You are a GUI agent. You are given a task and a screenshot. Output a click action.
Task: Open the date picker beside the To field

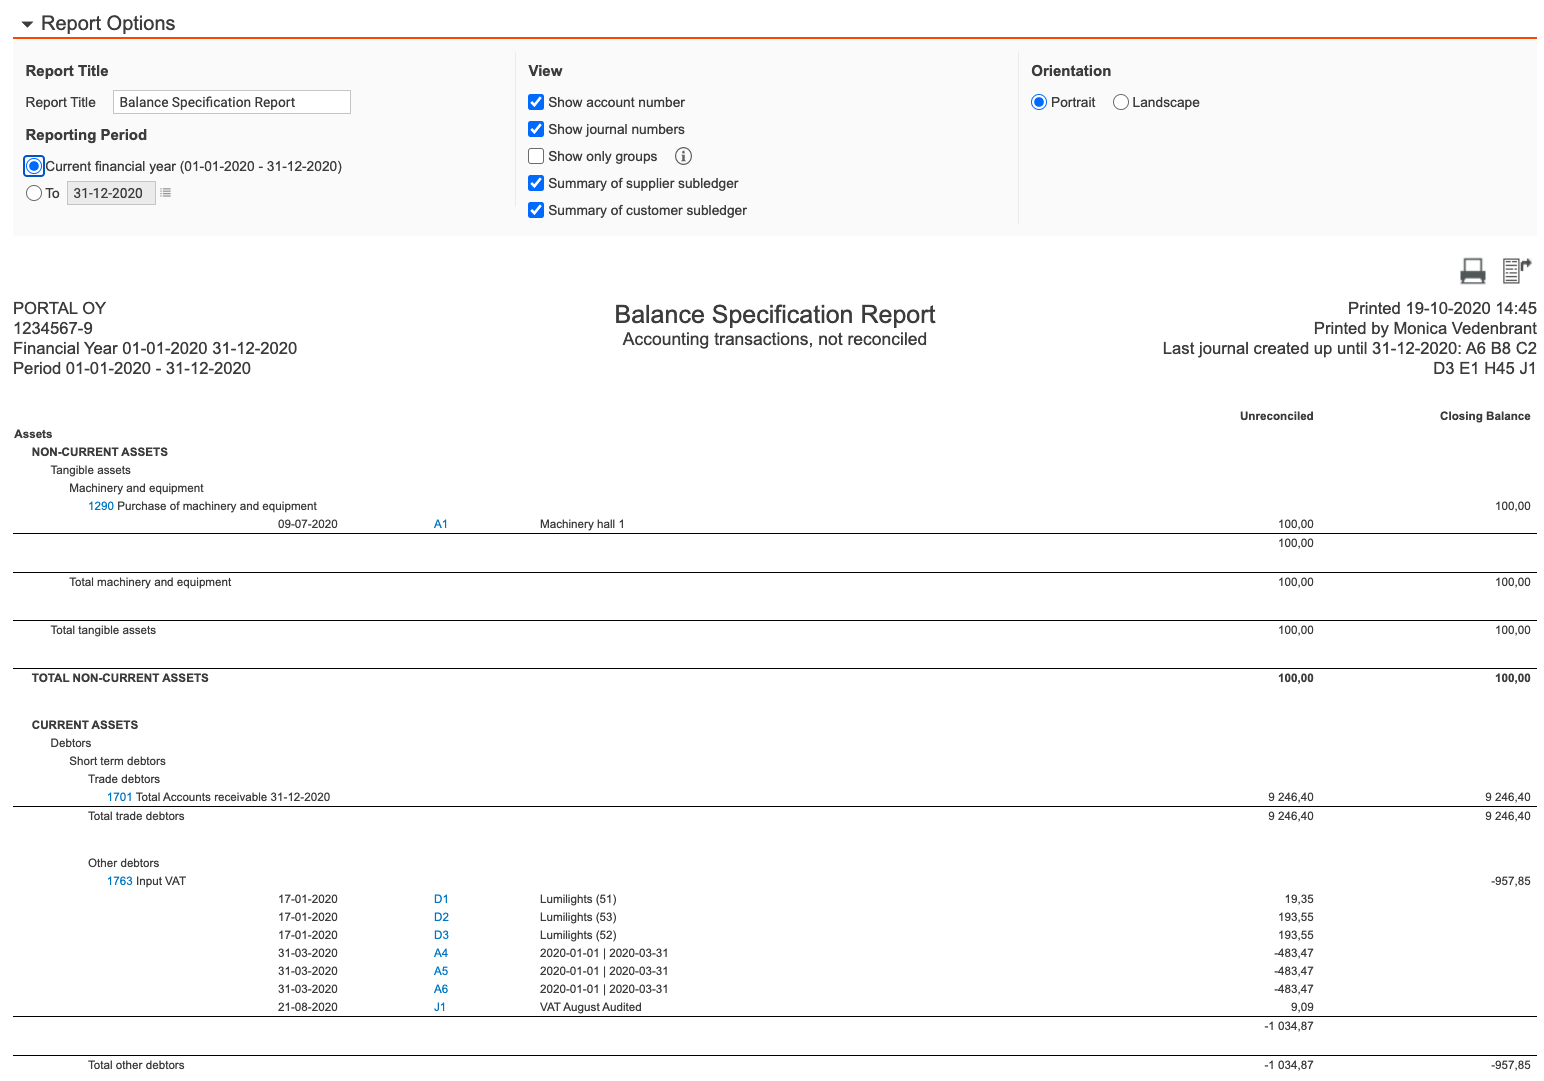coord(165,192)
